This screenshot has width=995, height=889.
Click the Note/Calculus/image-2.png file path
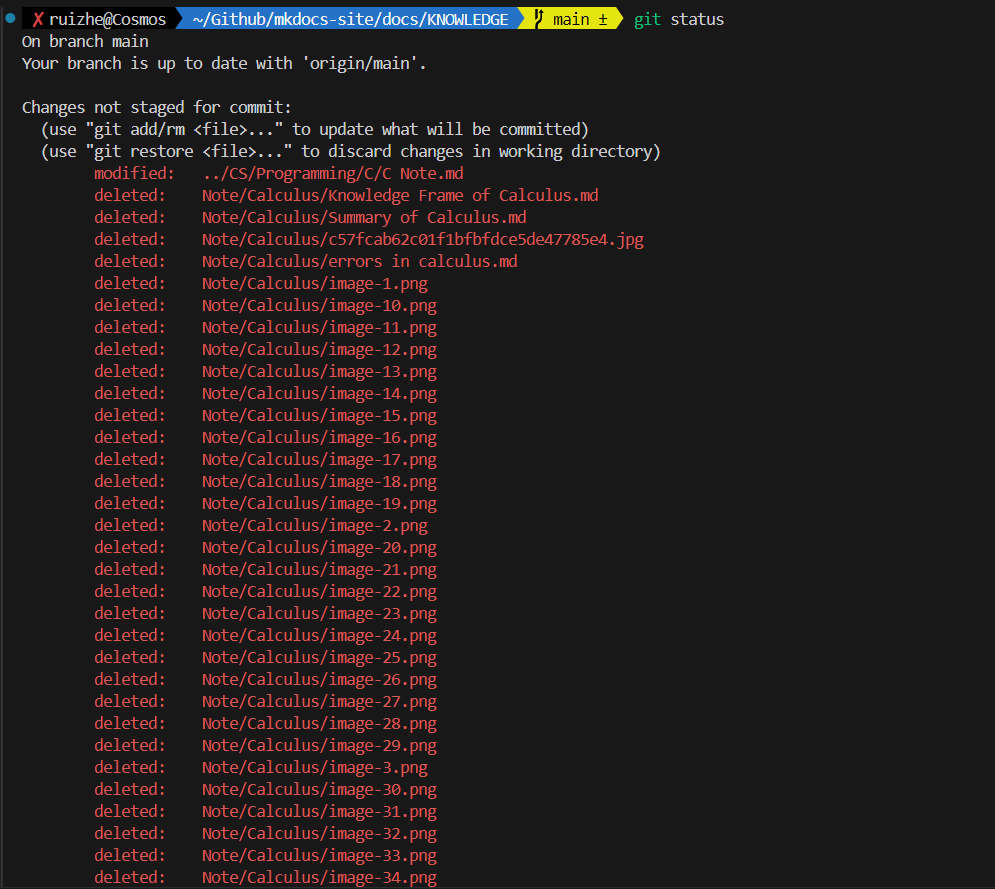click(314, 526)
